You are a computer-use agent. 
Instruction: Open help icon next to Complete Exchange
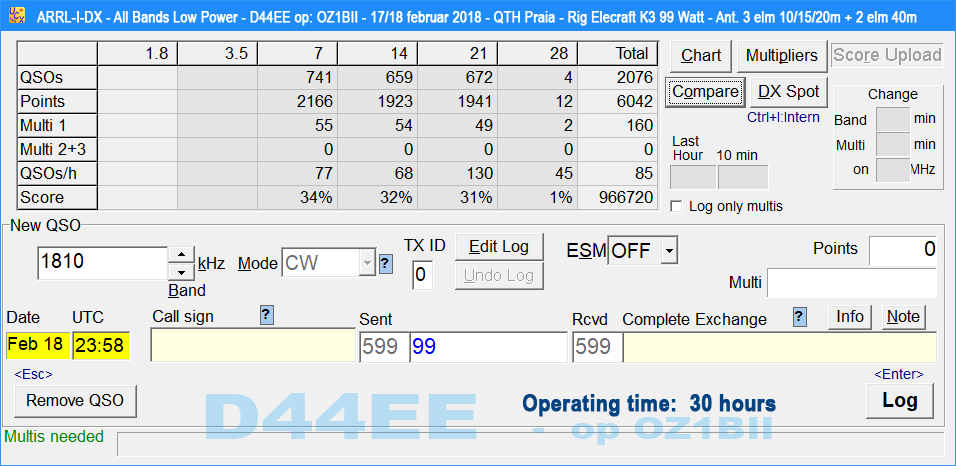click(799, 317)
